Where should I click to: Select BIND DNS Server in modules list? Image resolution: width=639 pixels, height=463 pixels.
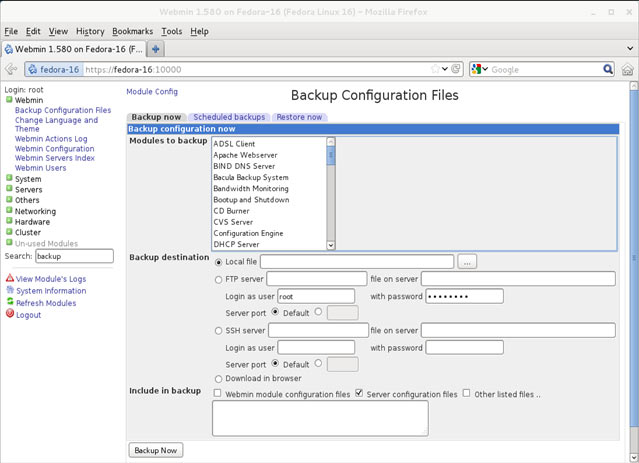point(244,166)
